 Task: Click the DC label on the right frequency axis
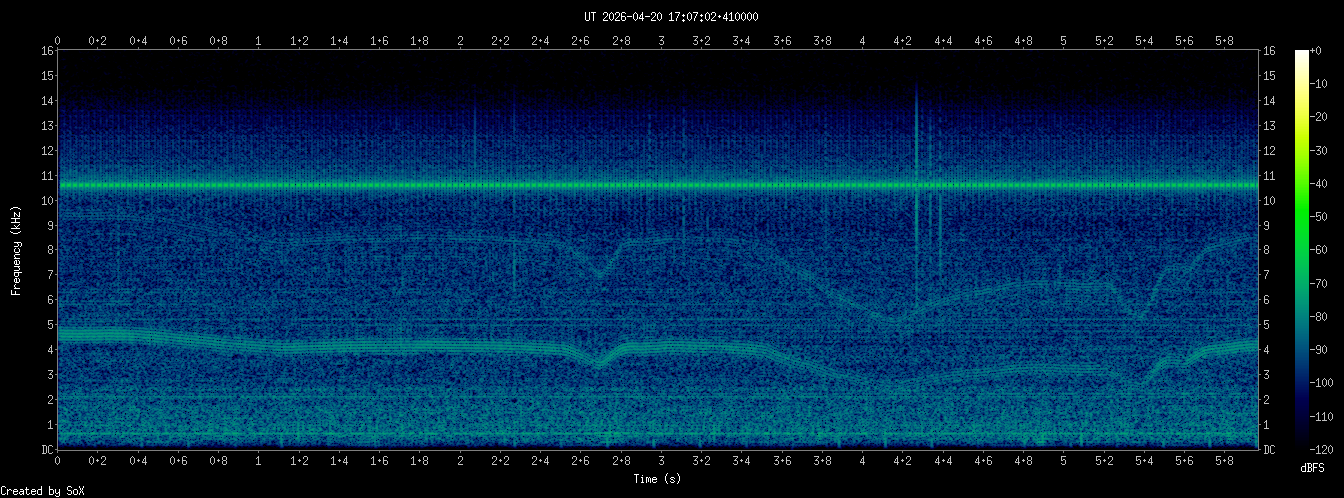coord(1269,450)
